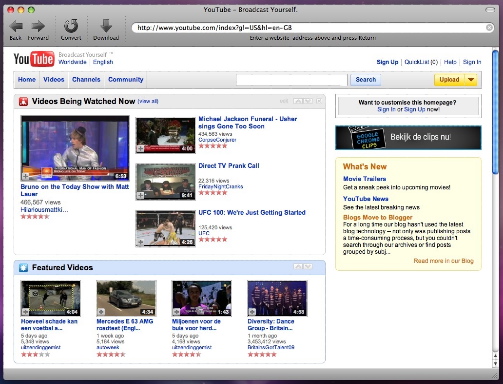
Task: Click the edit link in Videos Being Watched Now
Action: pyautogui.click(x=284, y=101)
